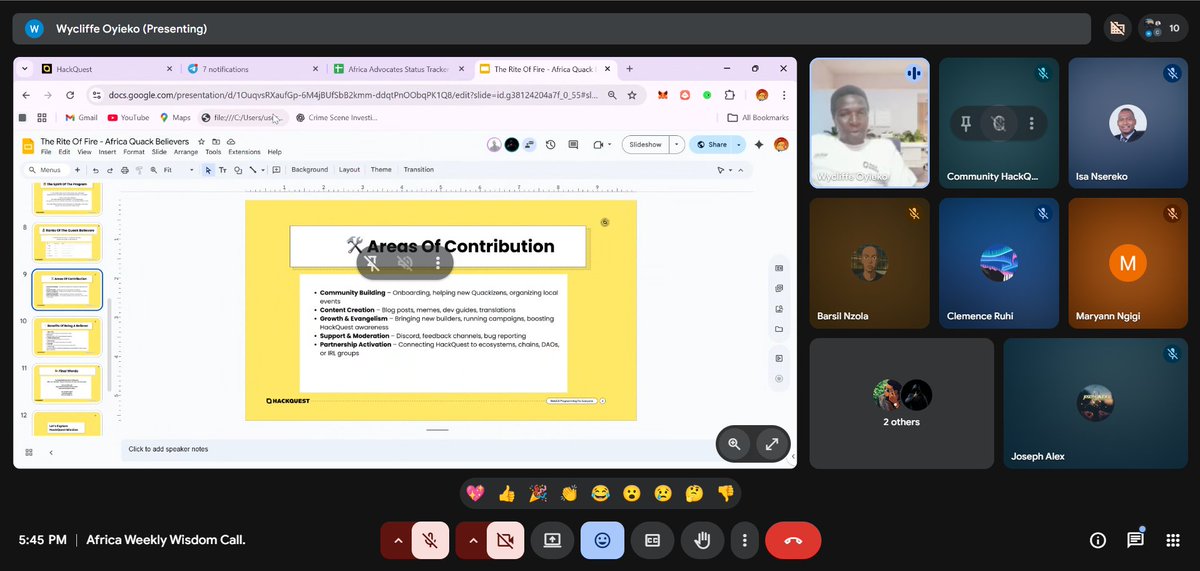Viewport: 1200px width, 571px height.
Task: Zoom into the presentation with magnifier
Action: (x=734, y=444)
